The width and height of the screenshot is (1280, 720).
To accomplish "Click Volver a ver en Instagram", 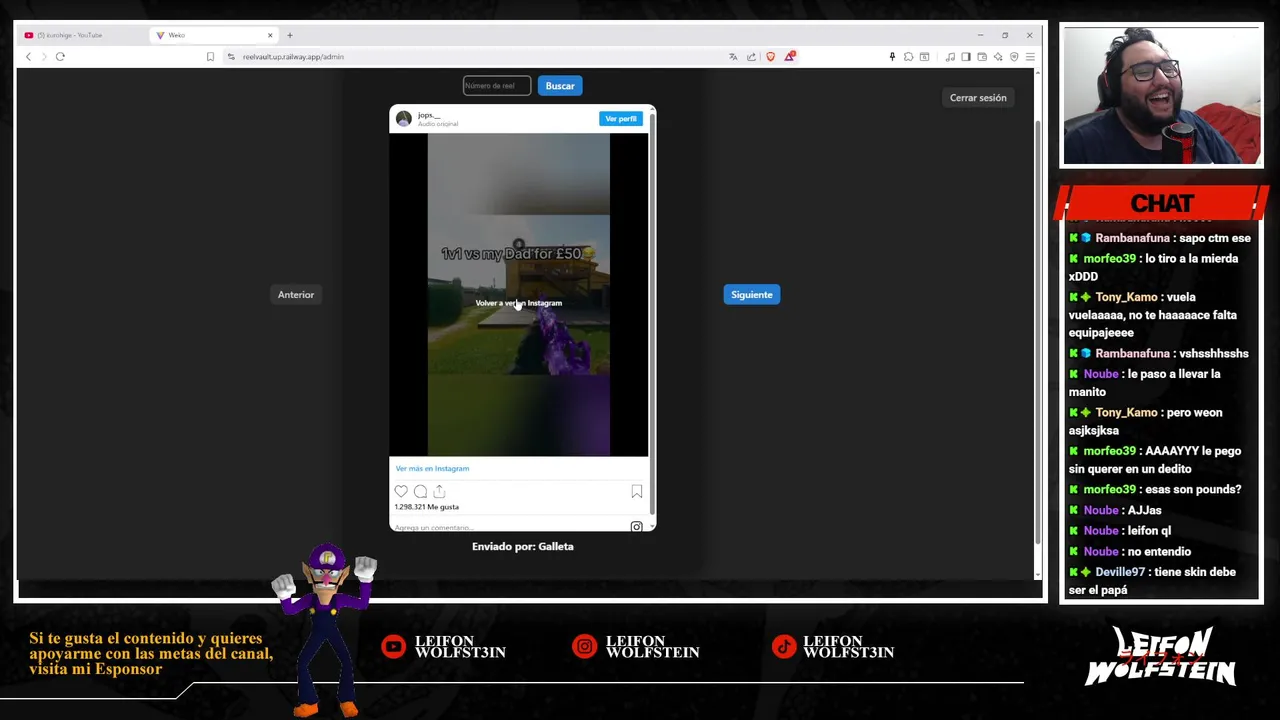I will (518, 303).
